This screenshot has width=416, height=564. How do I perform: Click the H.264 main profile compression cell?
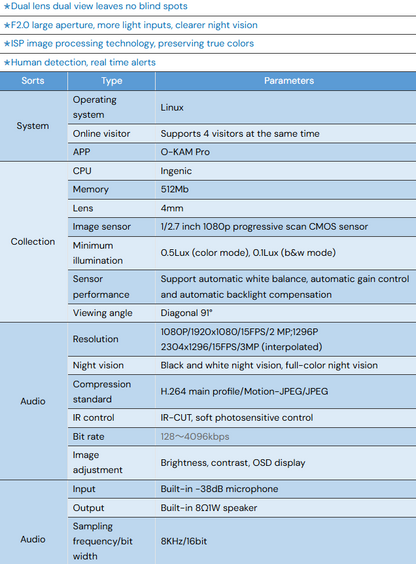click(x=286, y=391)
